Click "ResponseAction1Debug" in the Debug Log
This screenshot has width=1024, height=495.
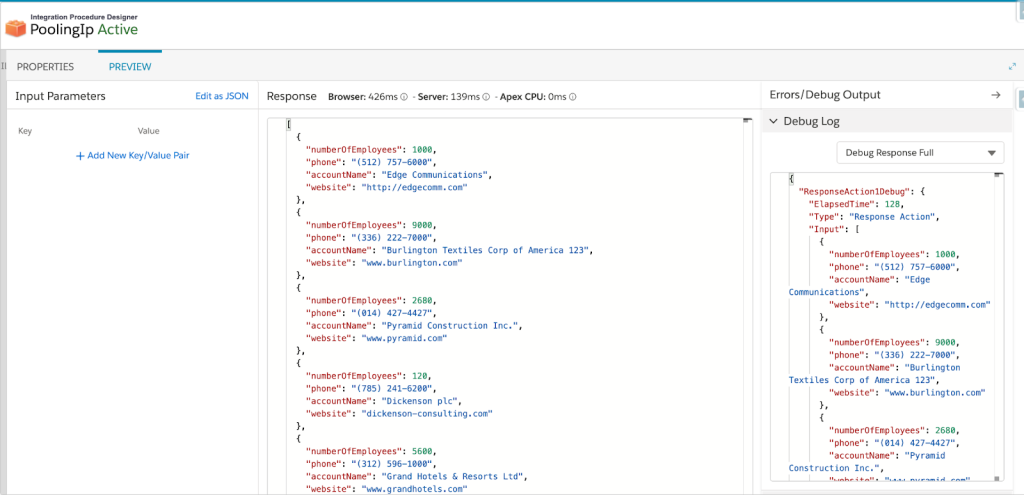[854, 192]
